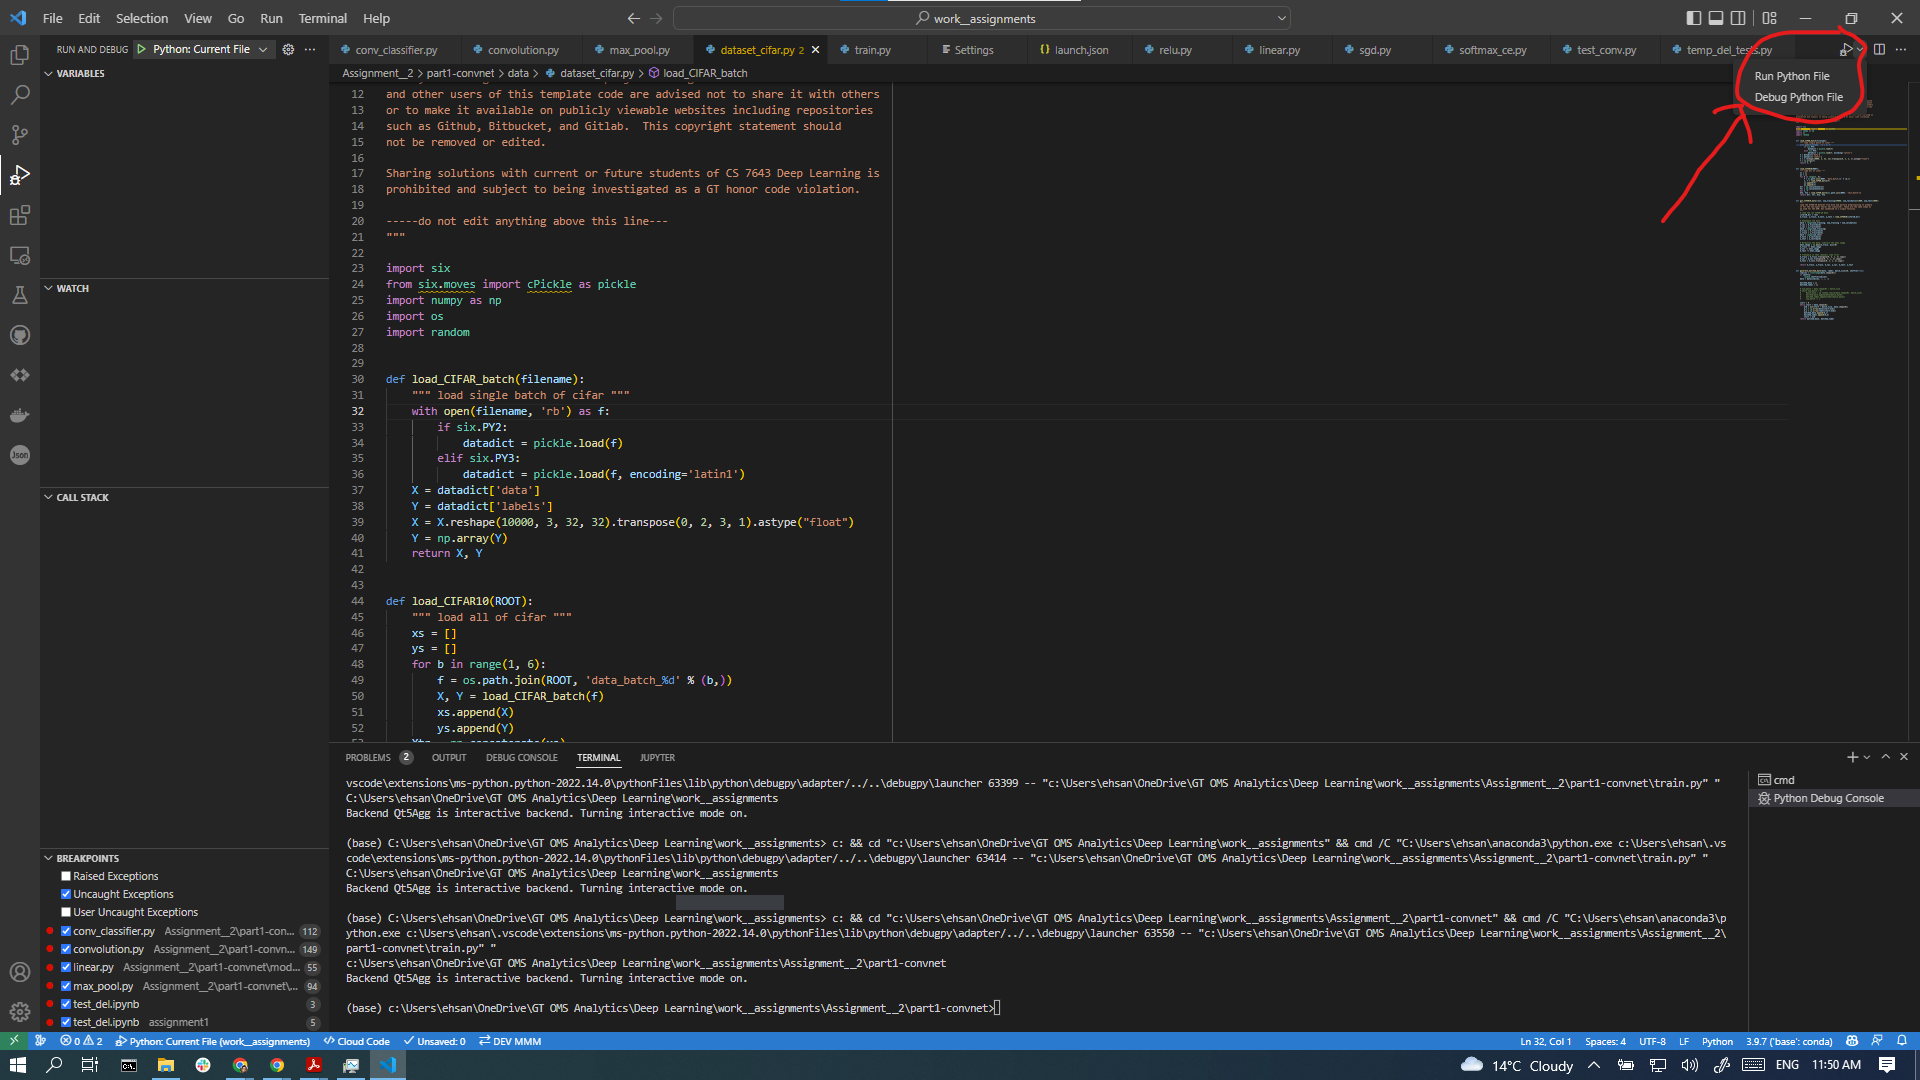Click the work__assignments command center search
This screenshot has height=1080, width=1920.
tap(983, 18)
